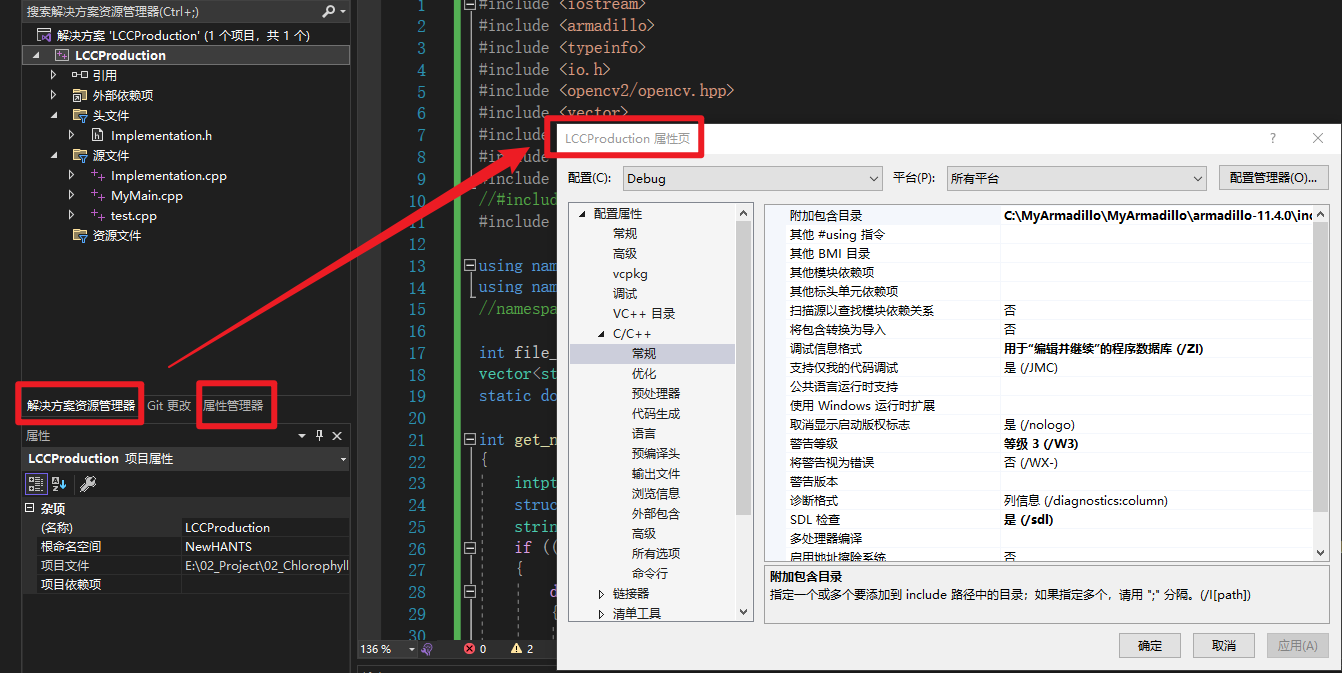This screenshot has width=1342, height=673.
Task: Open the LCCProduction 项目属性 object dropdown
Action: pyautogui.click(x=344, y=459)
